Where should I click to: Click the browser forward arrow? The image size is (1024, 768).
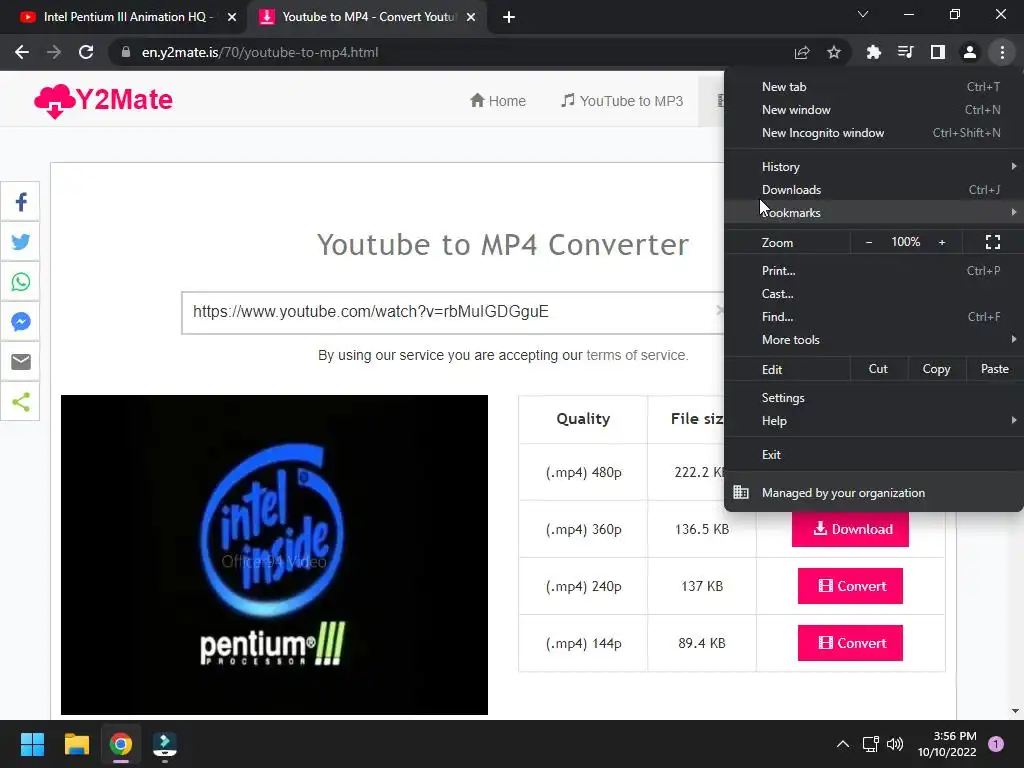point(54,52)
